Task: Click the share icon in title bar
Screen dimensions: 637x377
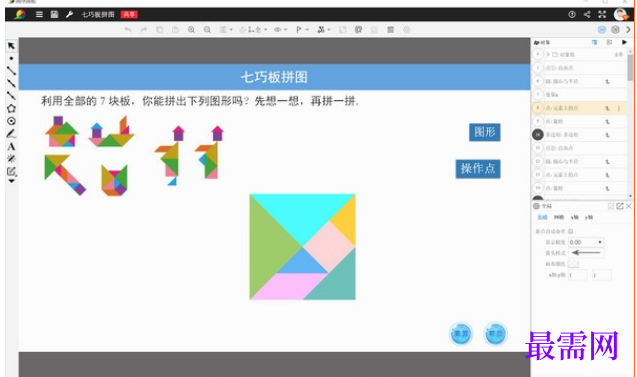Action: 587,14
